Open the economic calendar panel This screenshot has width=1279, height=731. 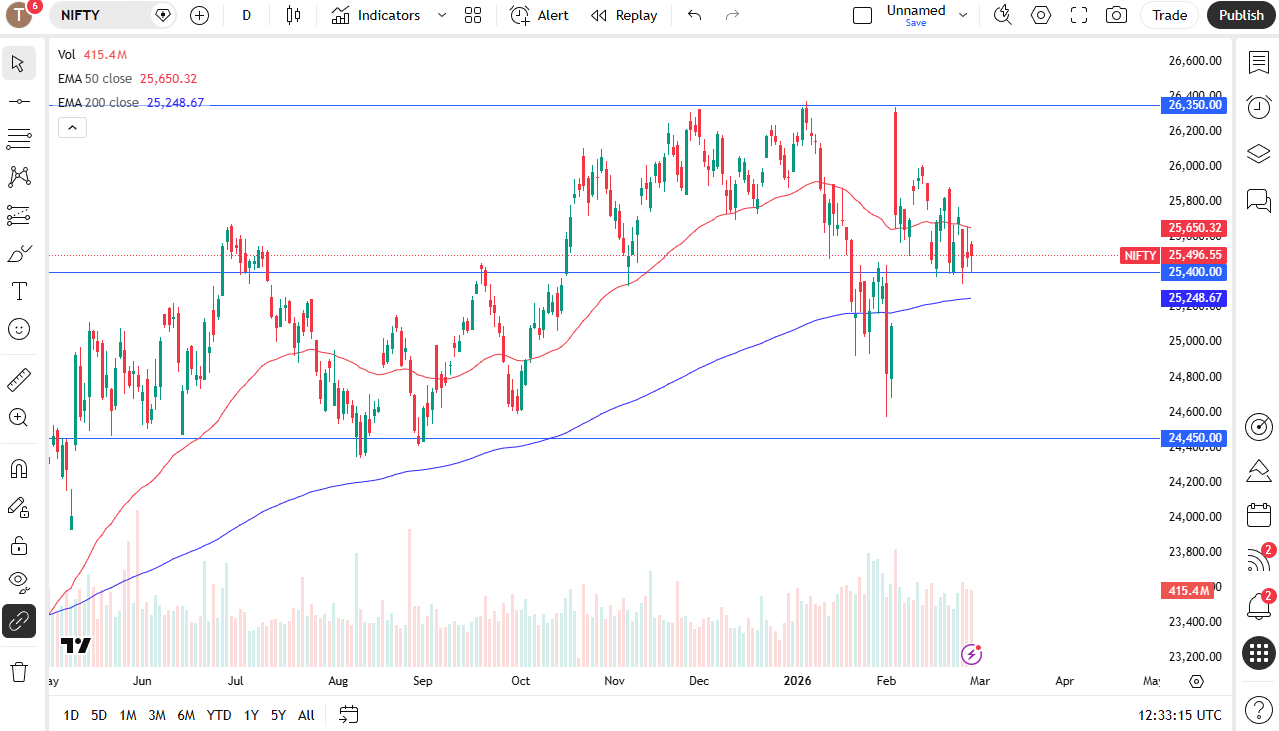pos(1258,516)
